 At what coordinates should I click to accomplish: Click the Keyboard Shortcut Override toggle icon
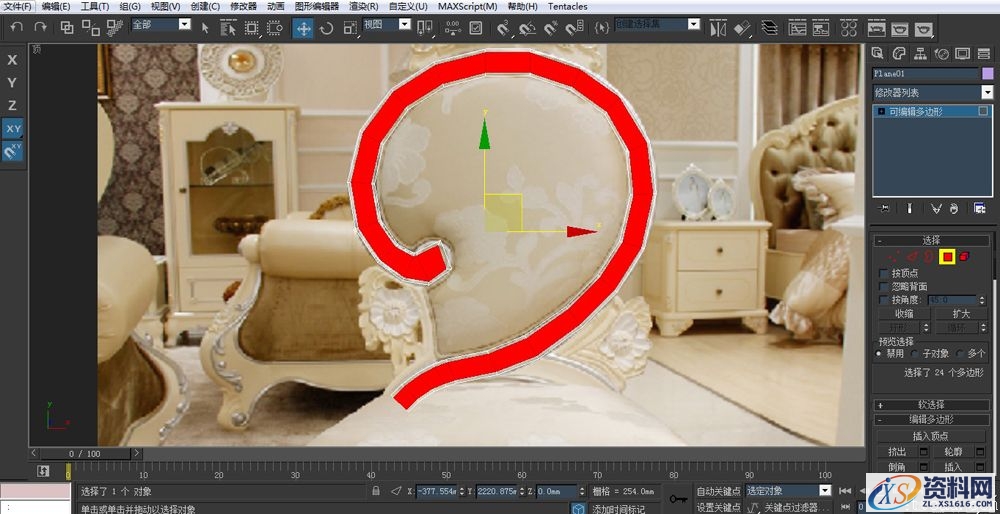pos(475,28)
